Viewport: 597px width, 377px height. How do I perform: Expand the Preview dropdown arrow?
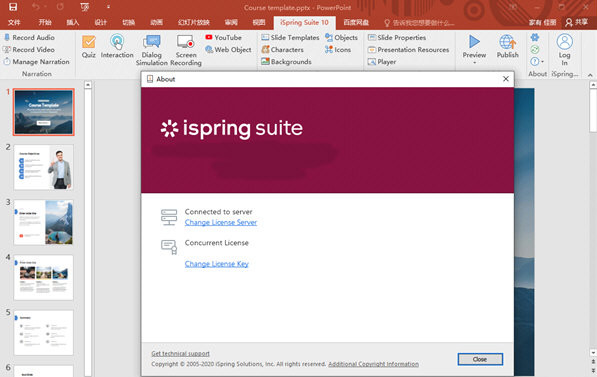coord(474,62)
